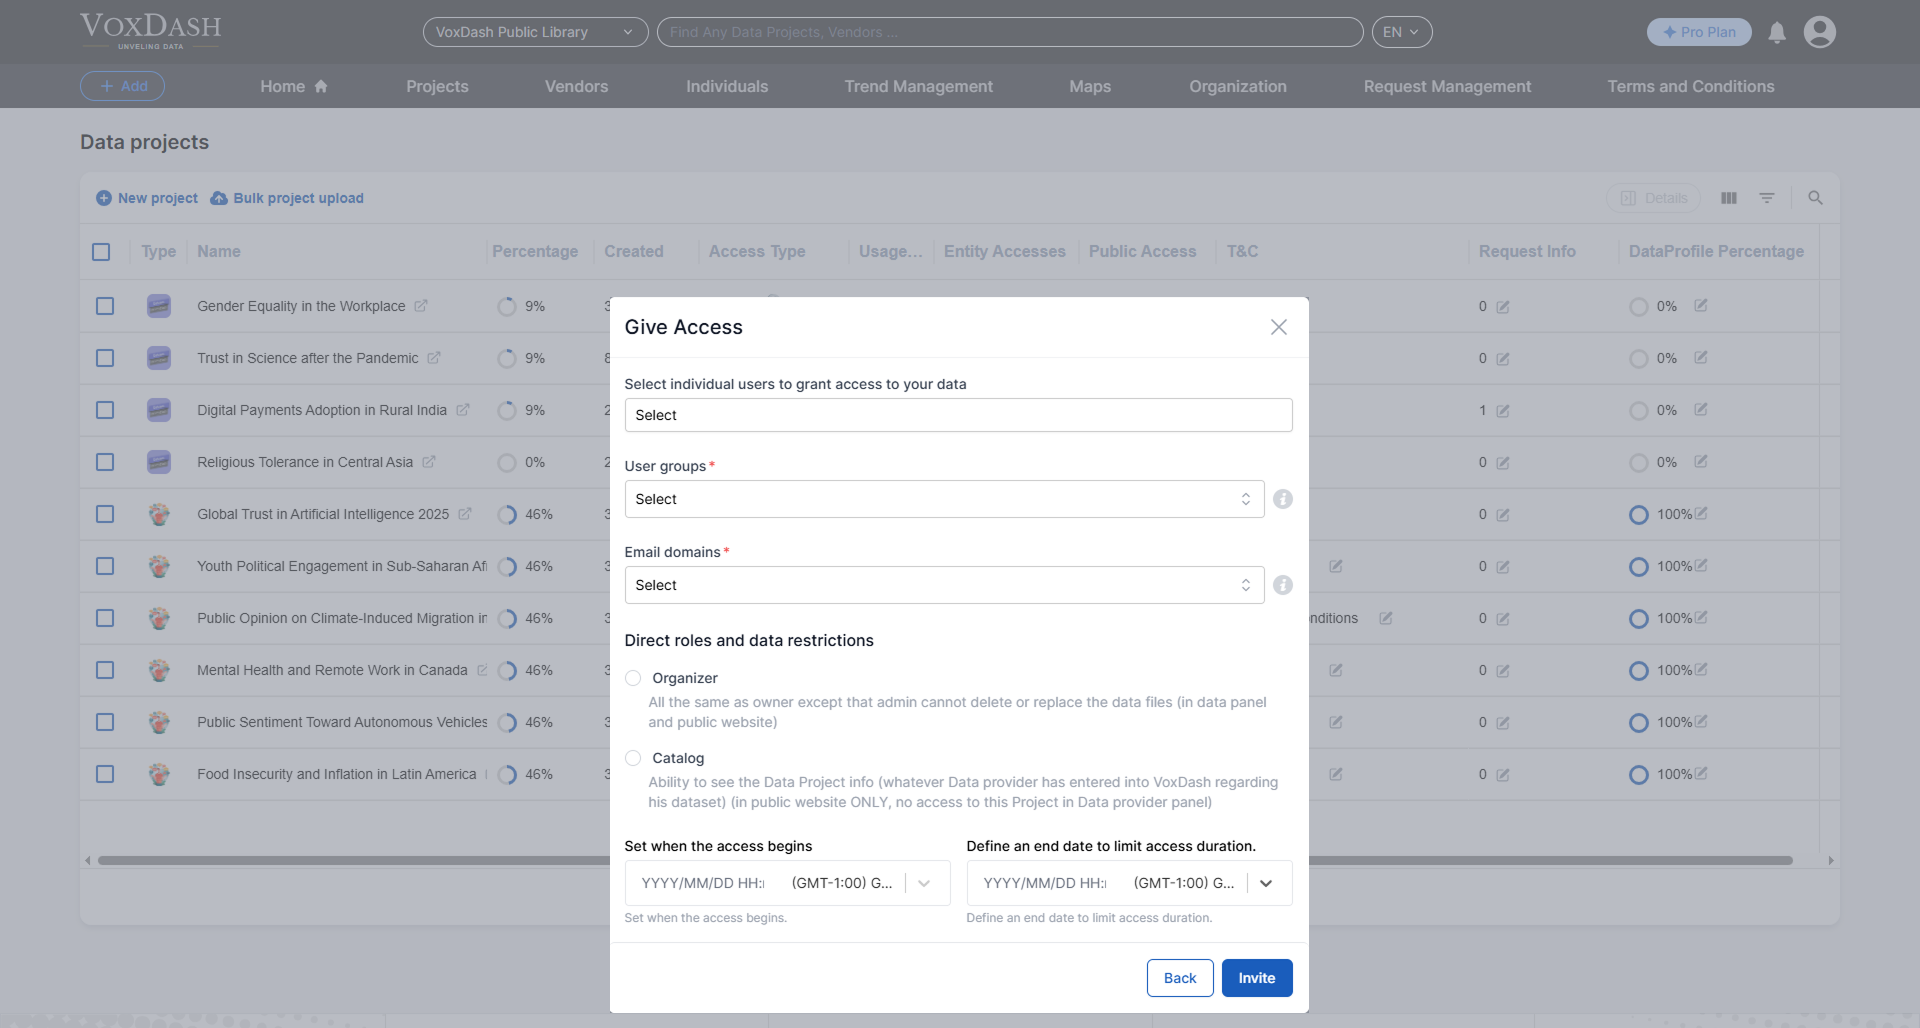Edit DataProfile percentage for Religious Tolerance row
This screenshot has width=1920, height=1028.
pos(1701,461)
